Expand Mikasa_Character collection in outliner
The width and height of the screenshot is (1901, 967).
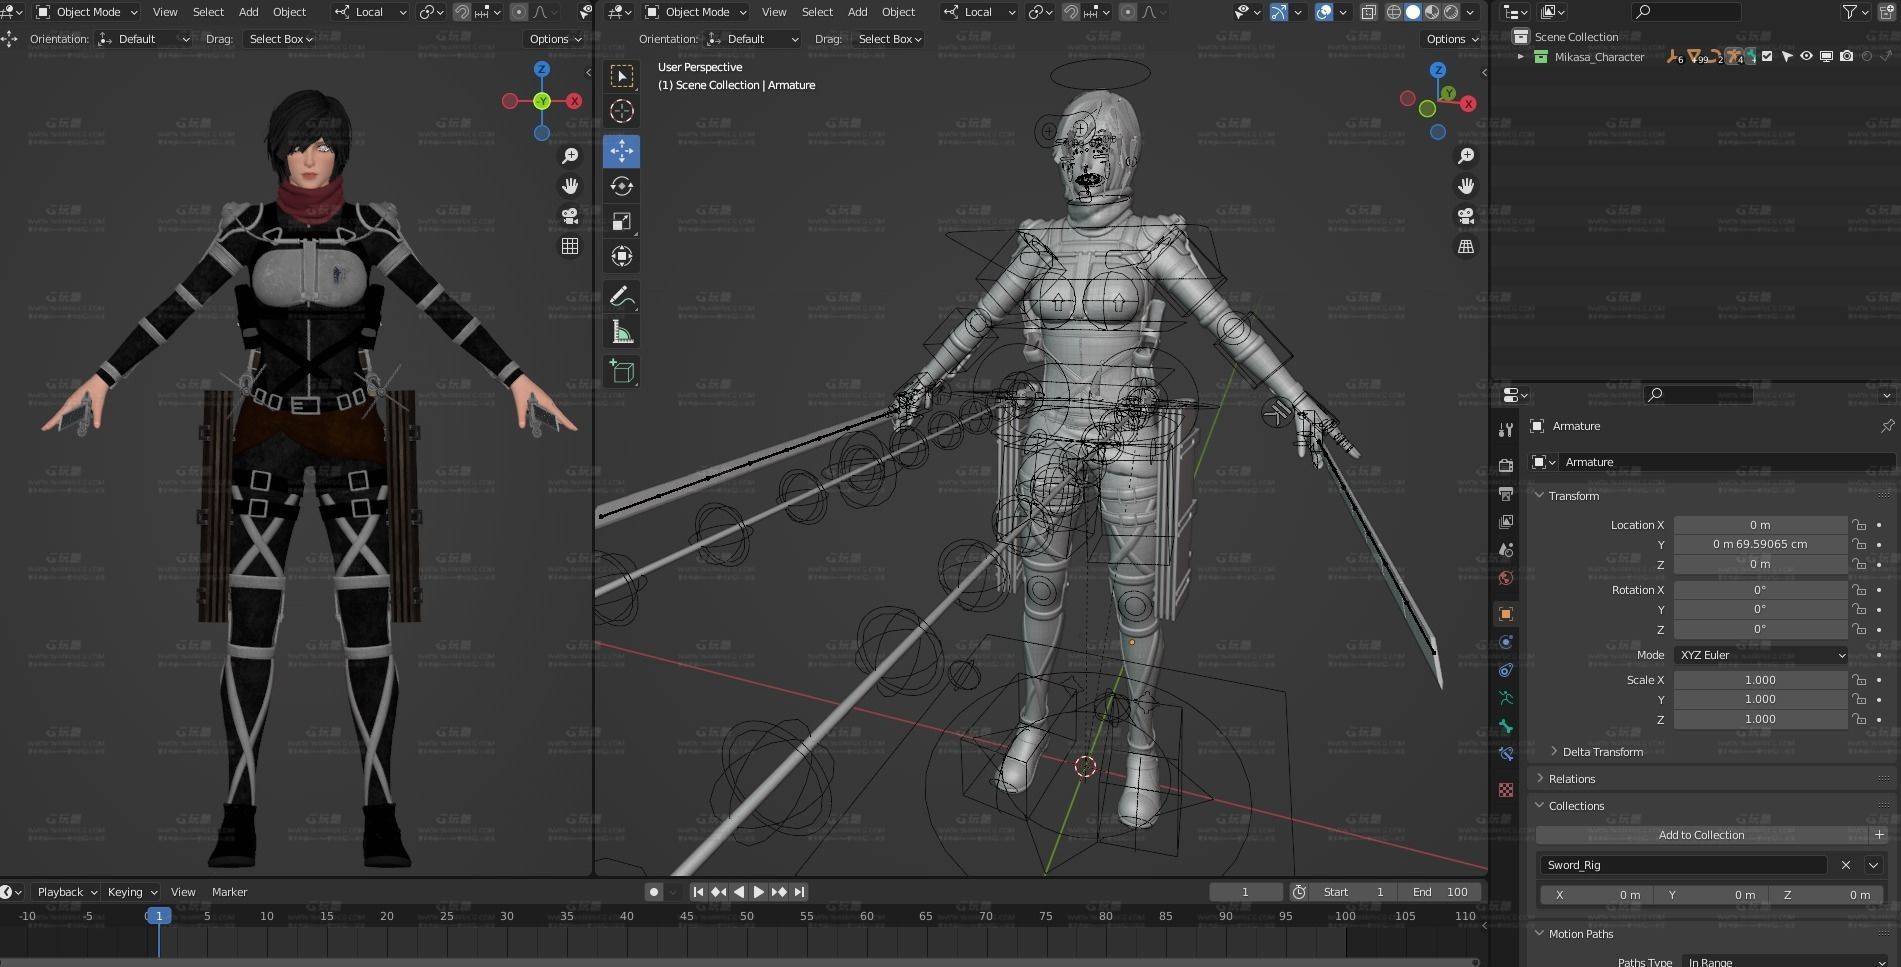point(1521,57)
